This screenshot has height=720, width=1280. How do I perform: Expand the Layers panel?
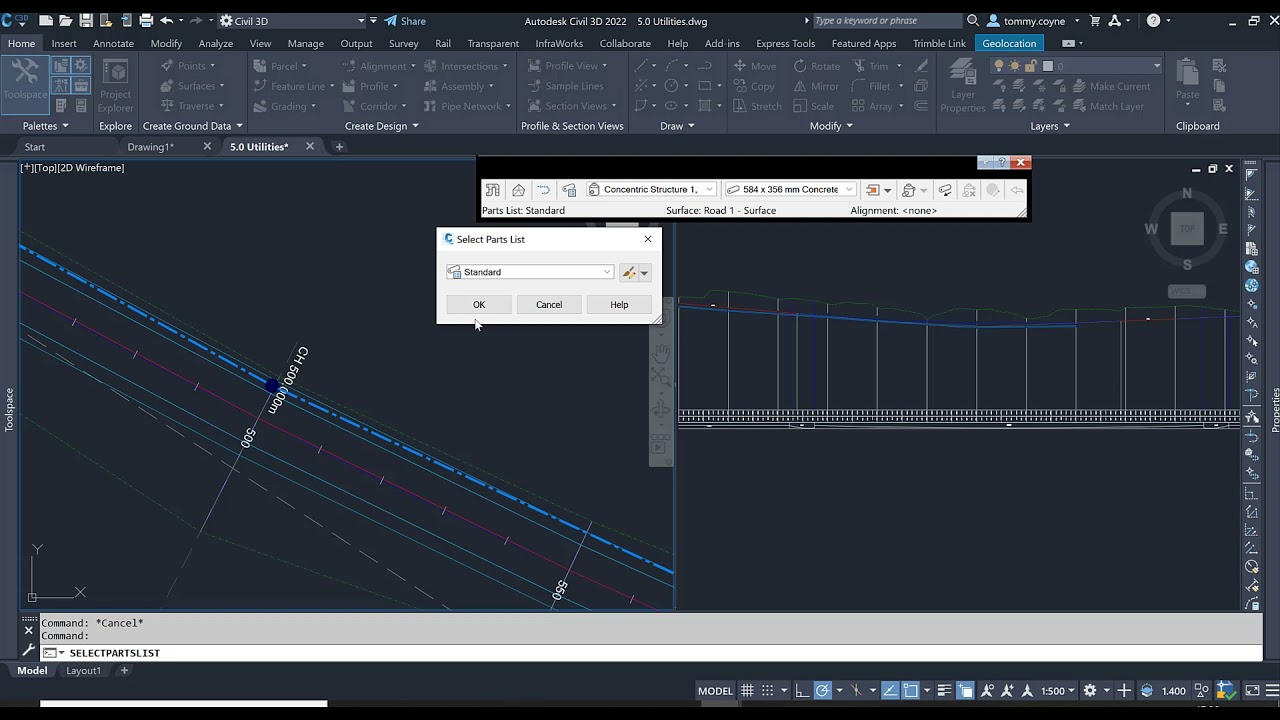(1050, 126)
